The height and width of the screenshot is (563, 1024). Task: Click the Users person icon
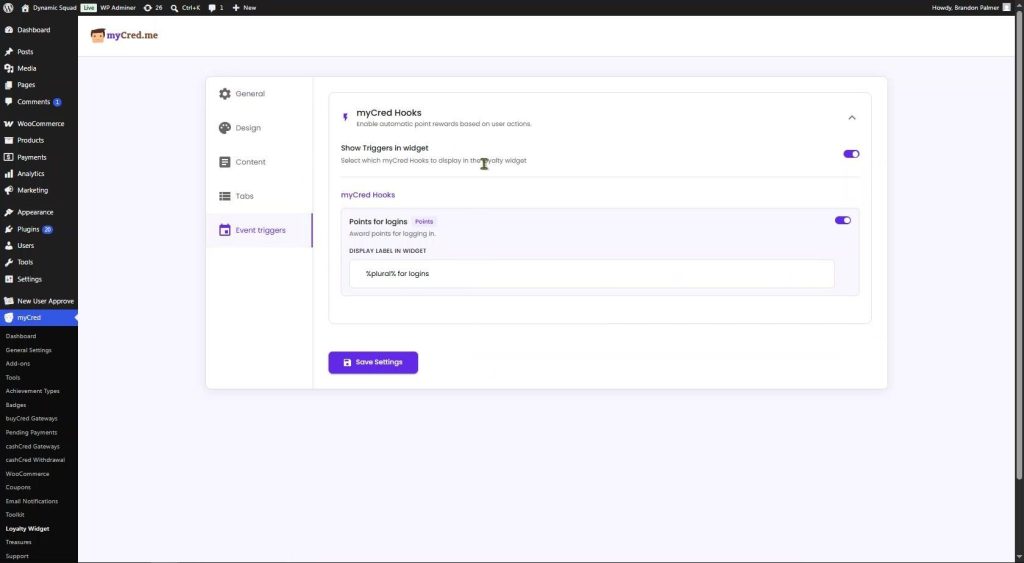[8, 246]
